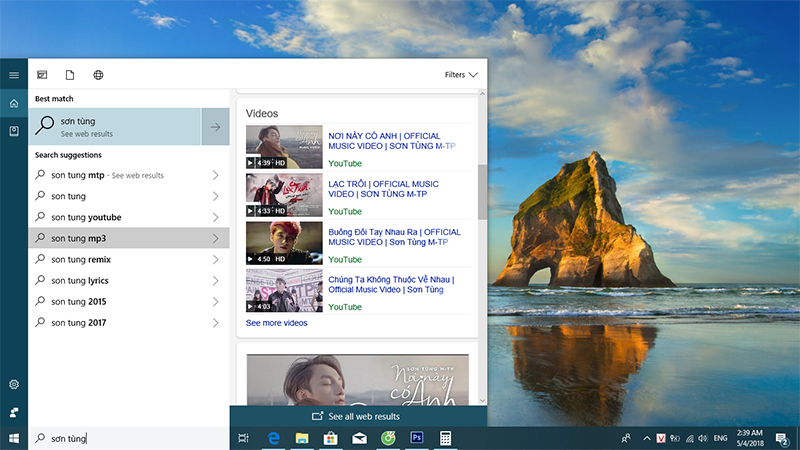
Task: Play the NƠI NÀY CÓ ANH thumbnail
Action: tap(284, 147)
